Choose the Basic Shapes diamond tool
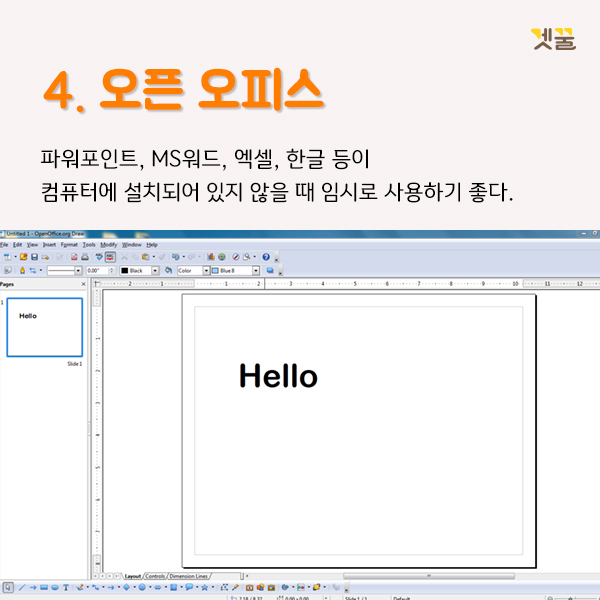This screenshot has height=600, width=600. point(126,587)
